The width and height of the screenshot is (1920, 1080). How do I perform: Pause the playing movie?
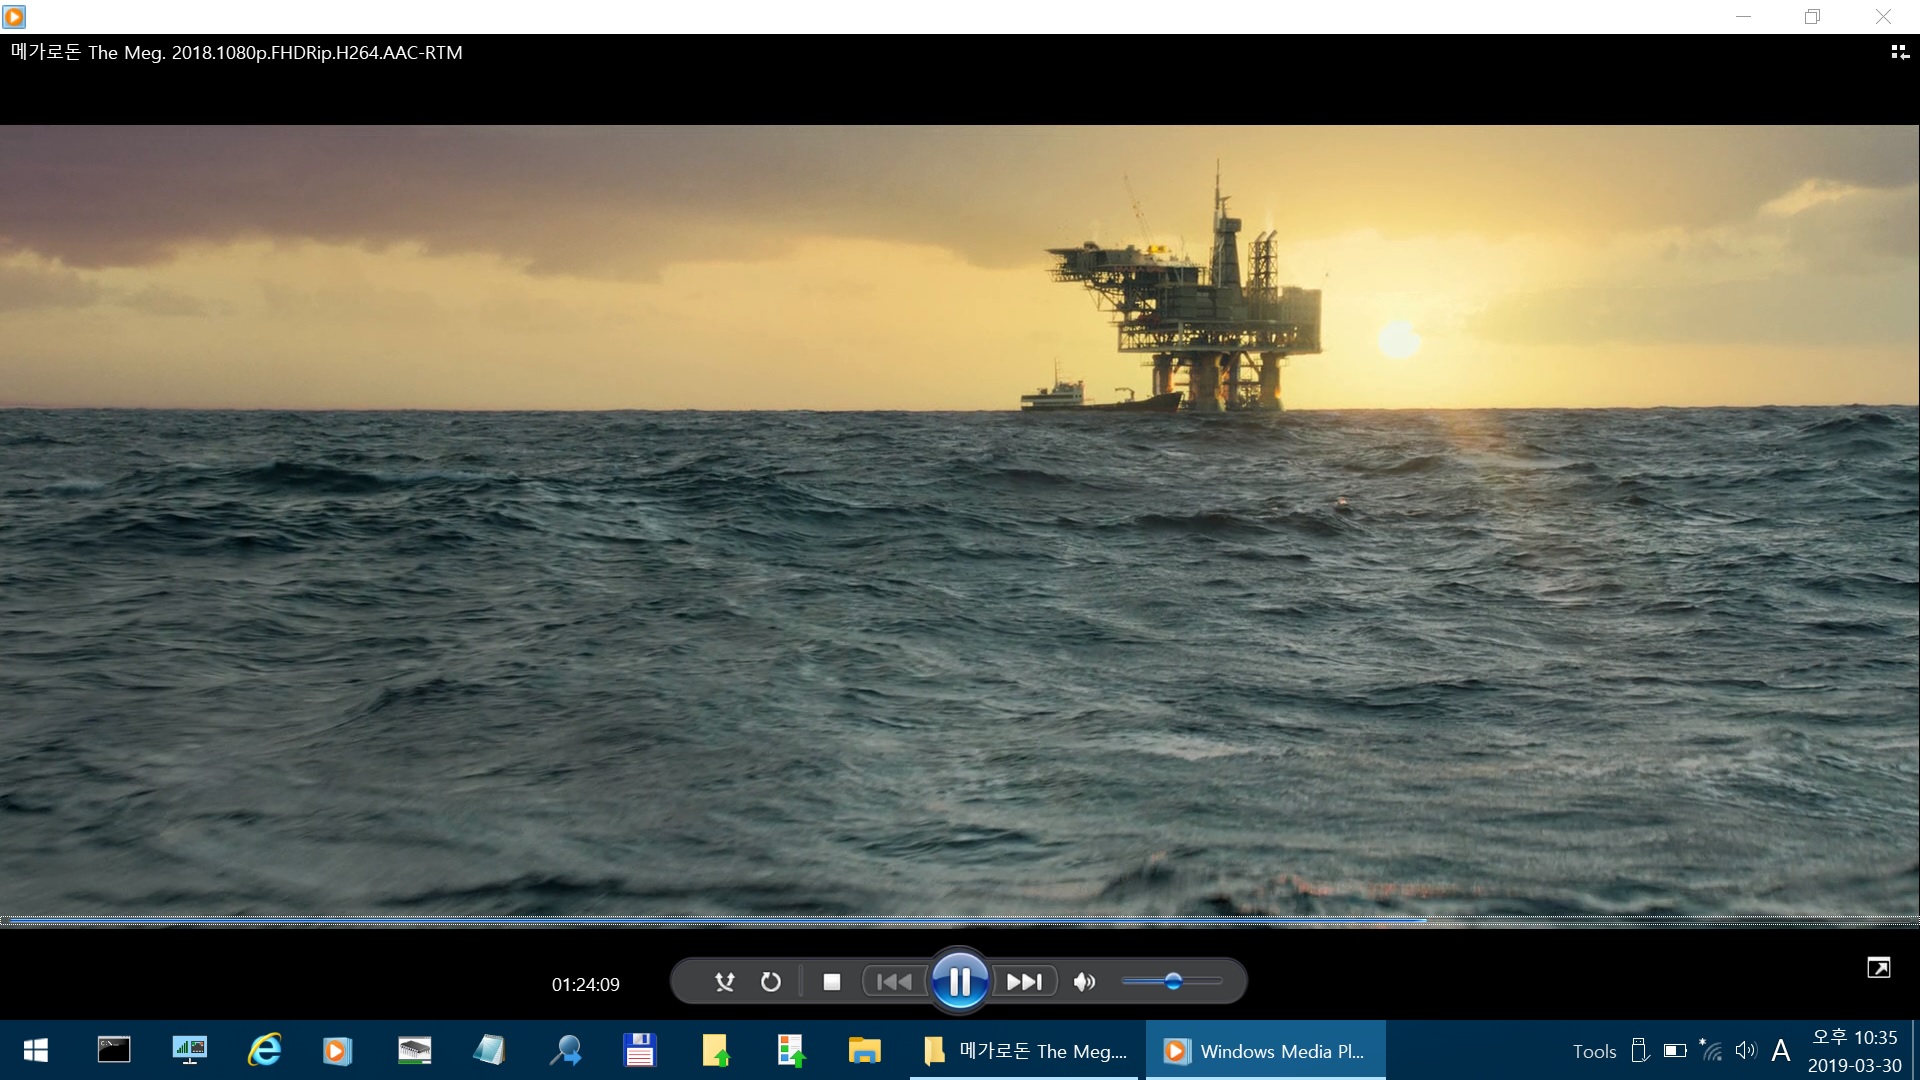(959, 982)
